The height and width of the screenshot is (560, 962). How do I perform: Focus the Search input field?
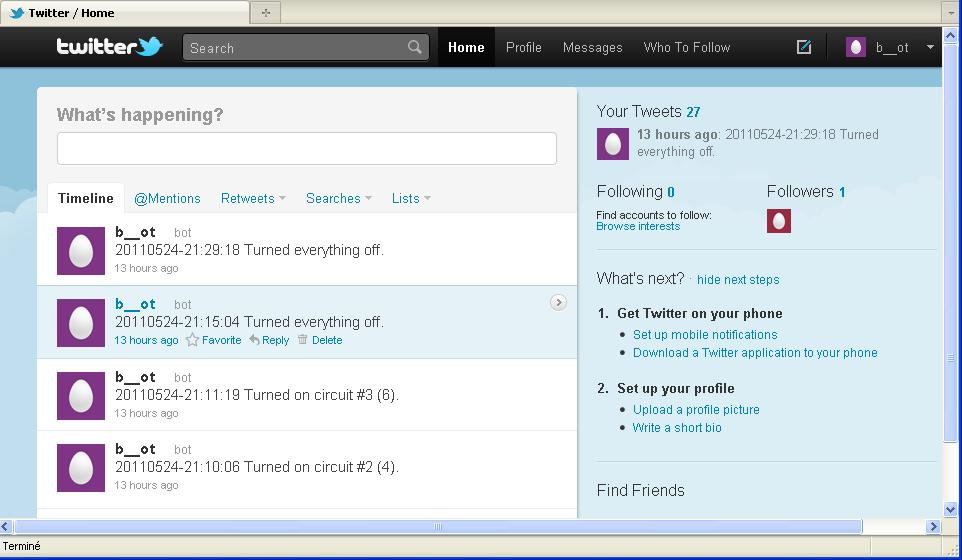[x=296, y=47]
